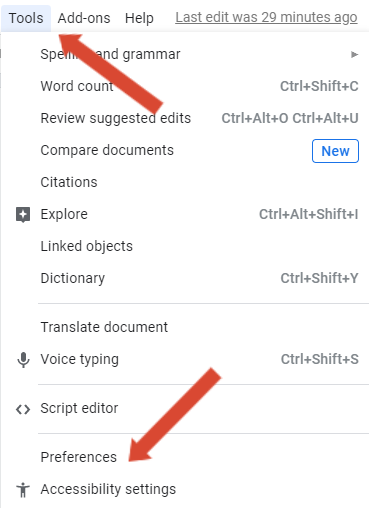369x508 pixels.
Task: Click the Explore star icon
Action: click(23, 215)
